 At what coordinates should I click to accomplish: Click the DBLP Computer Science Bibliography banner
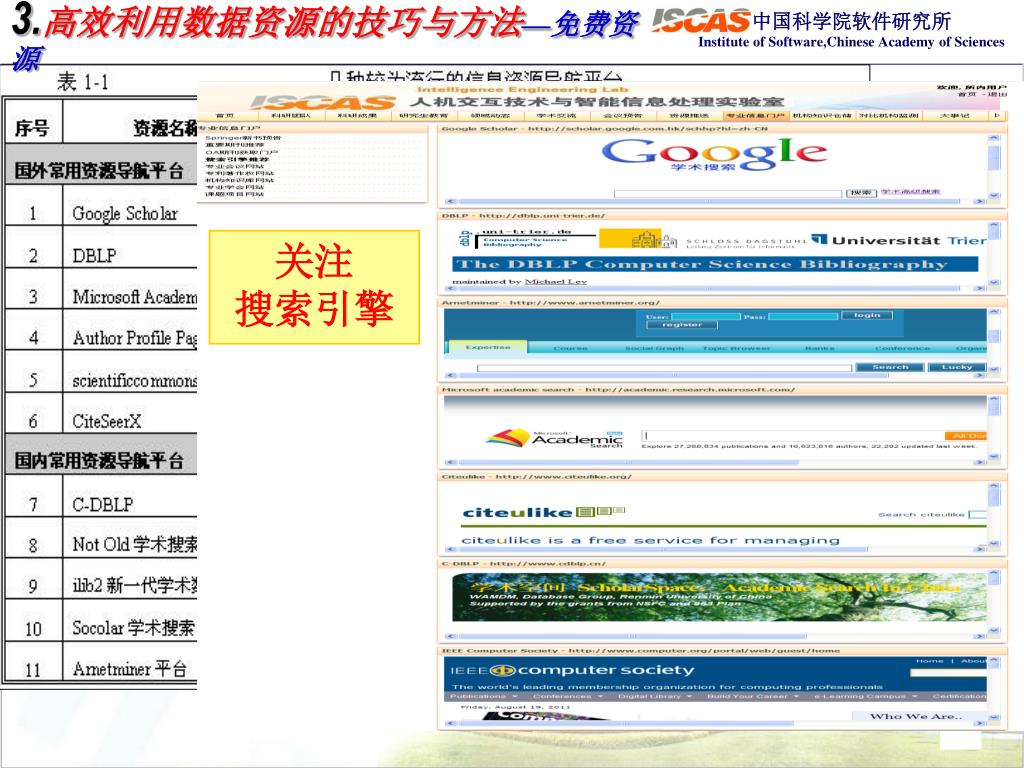pos(715,264)
